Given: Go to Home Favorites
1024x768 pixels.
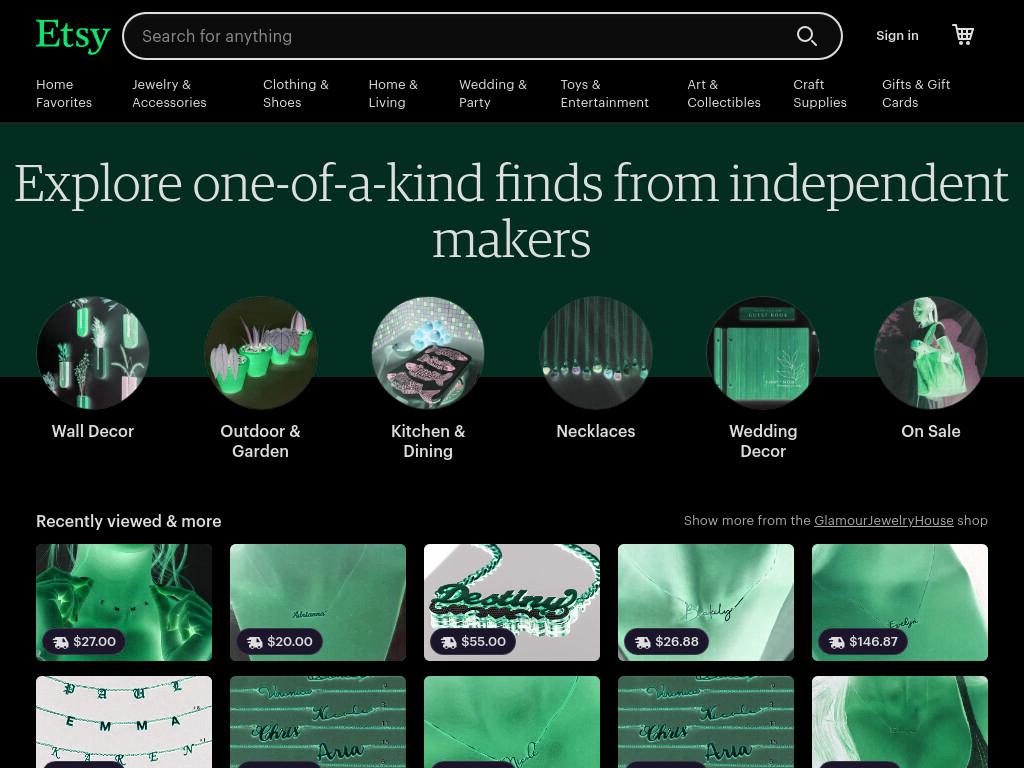Looking at the screenshot, I should tap(64, 93).
